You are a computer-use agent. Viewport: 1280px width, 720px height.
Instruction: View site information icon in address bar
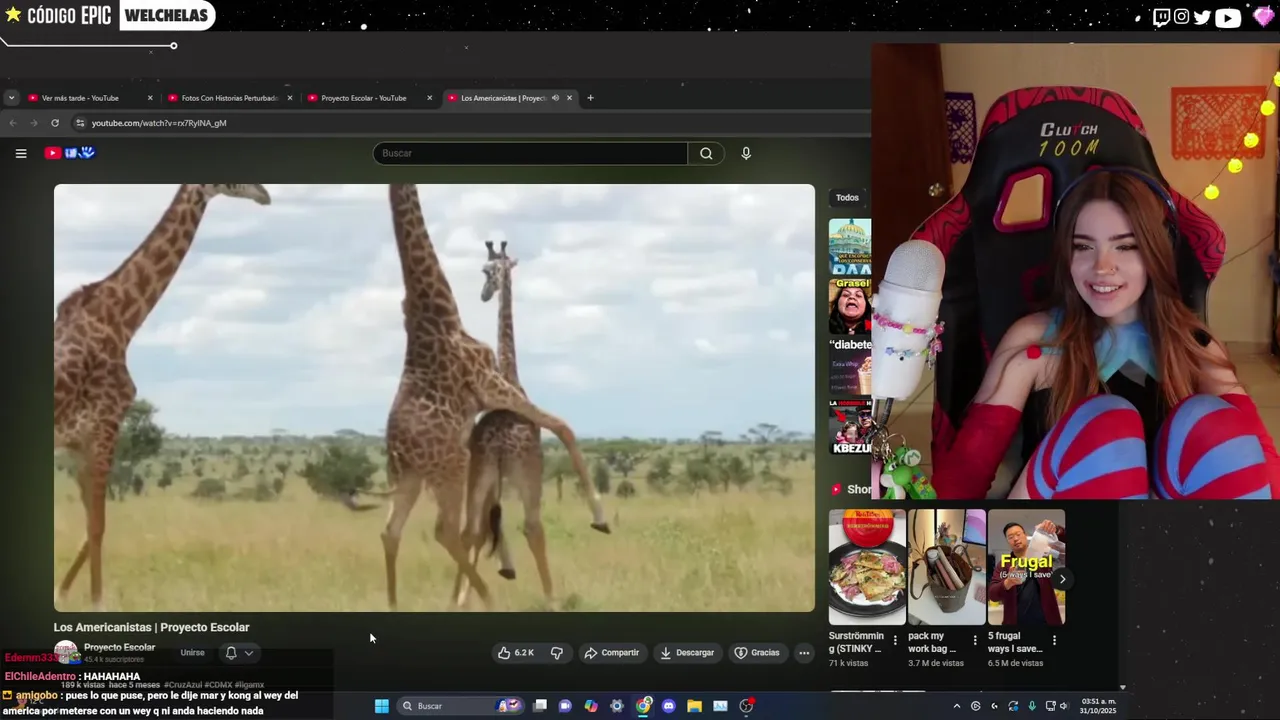coord(80,123)
